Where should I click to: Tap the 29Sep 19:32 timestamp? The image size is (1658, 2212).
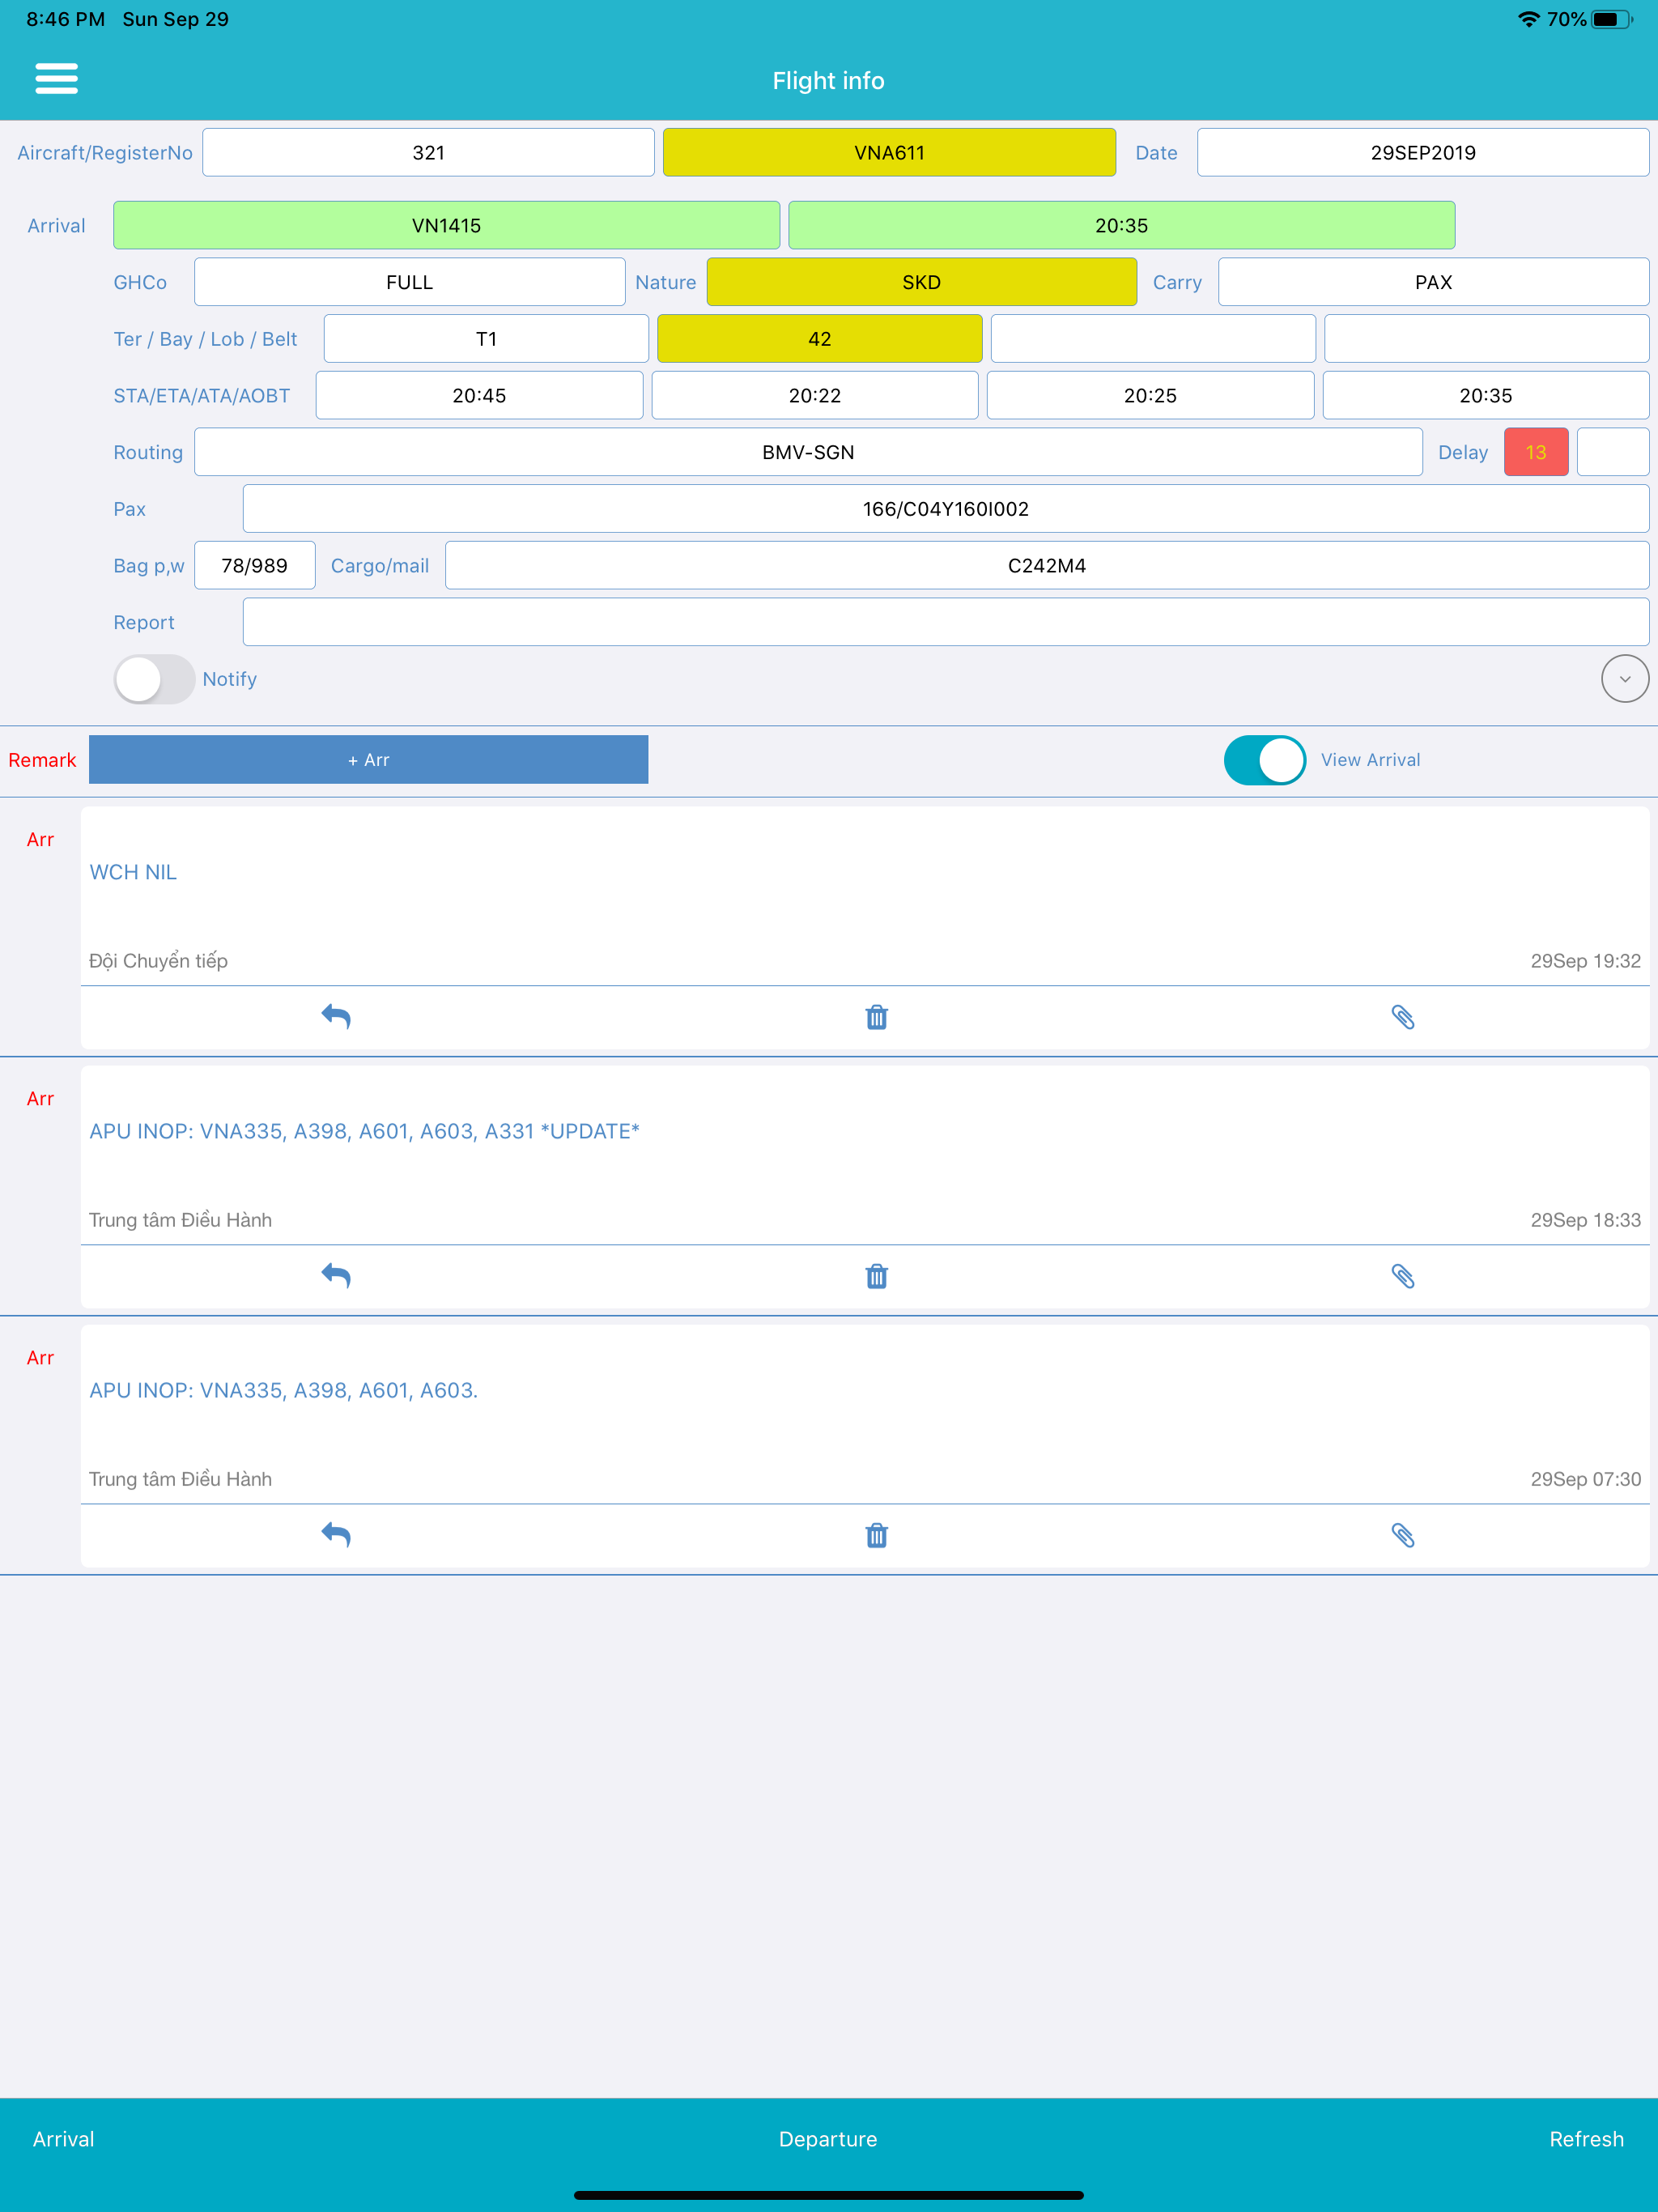[1585, 961]
